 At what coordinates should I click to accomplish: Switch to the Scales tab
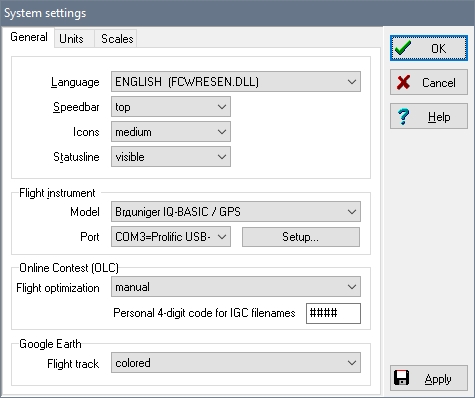(117, 39)
